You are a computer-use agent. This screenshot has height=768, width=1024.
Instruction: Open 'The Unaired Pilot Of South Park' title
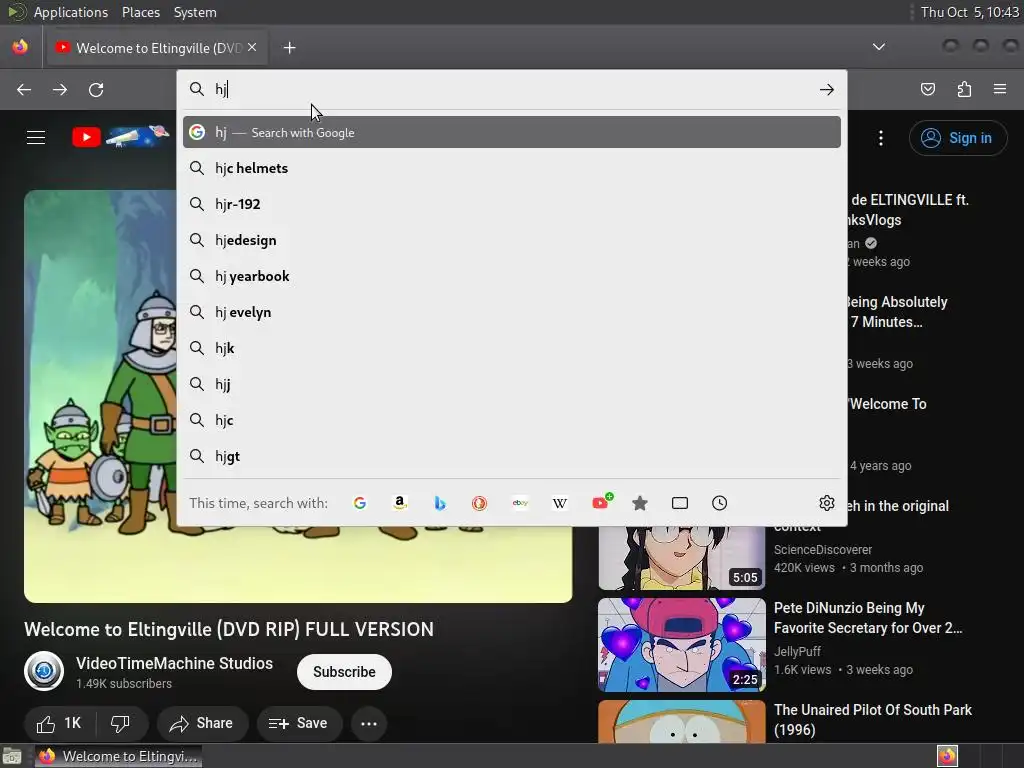coord(872,720)
